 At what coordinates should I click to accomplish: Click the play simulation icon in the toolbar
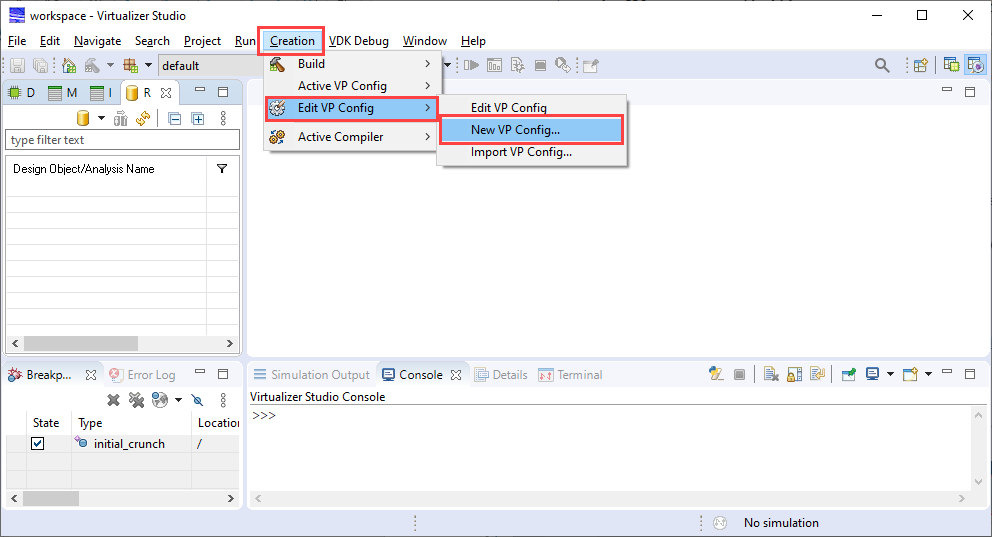471,65
